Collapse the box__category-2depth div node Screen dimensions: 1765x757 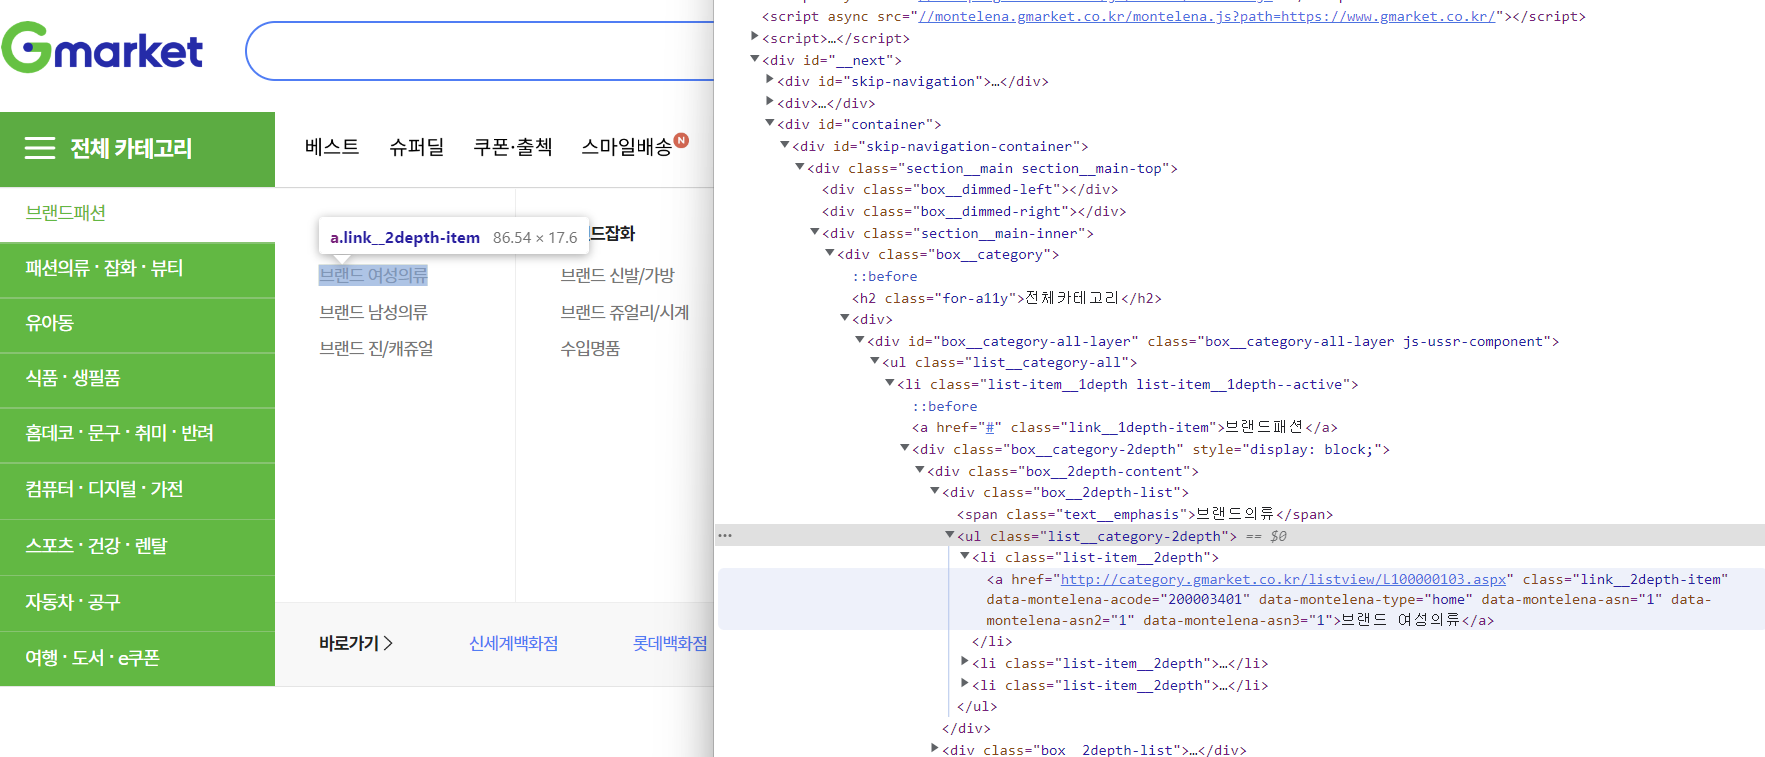coord(905,448)
